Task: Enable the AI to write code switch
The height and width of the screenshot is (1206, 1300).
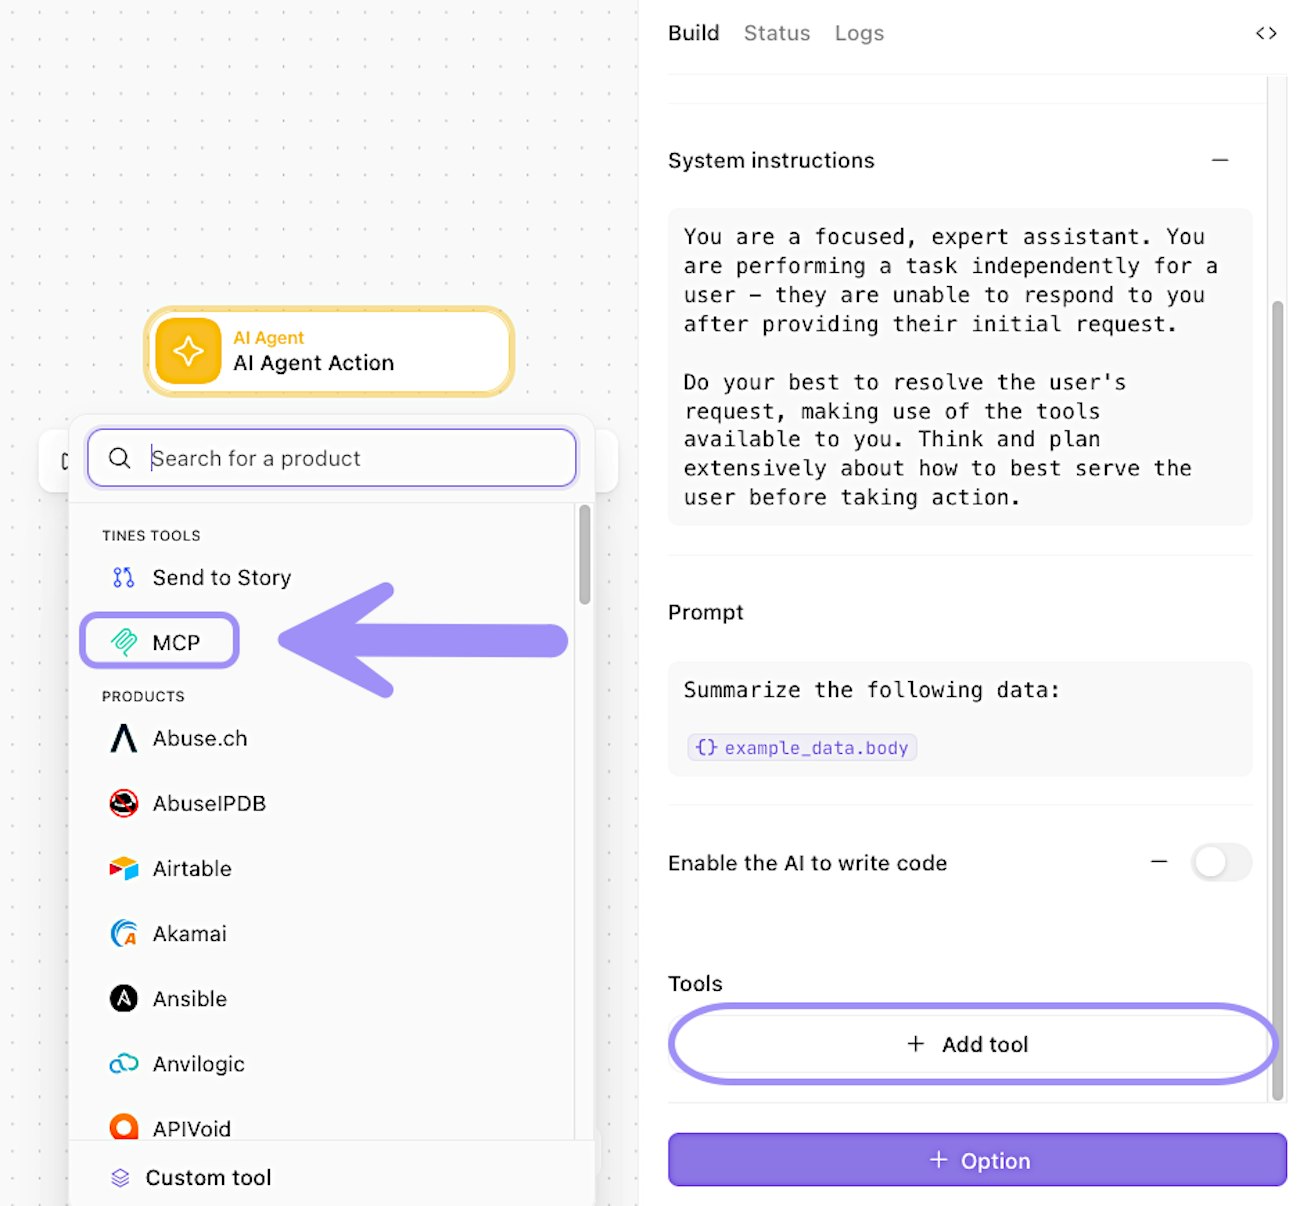Action: click(x=1220, y=862)
